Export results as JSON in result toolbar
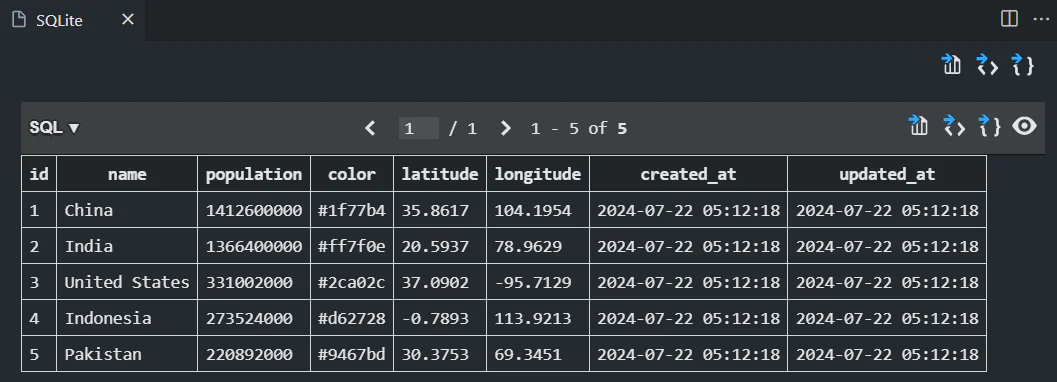This screenshot has width=1057, height=382. (x=990, y=125)
